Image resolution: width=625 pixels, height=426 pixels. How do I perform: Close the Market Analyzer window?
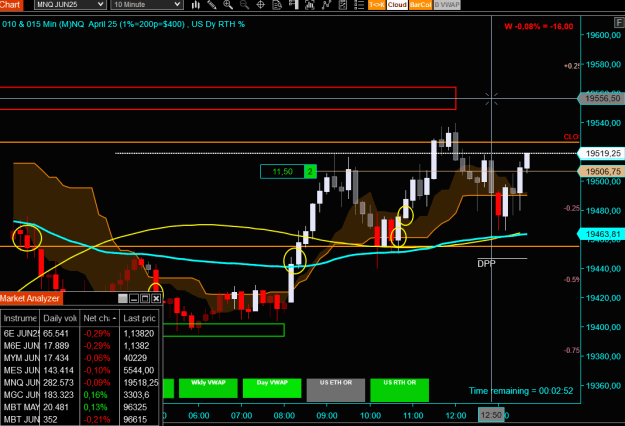click(156, 298)
